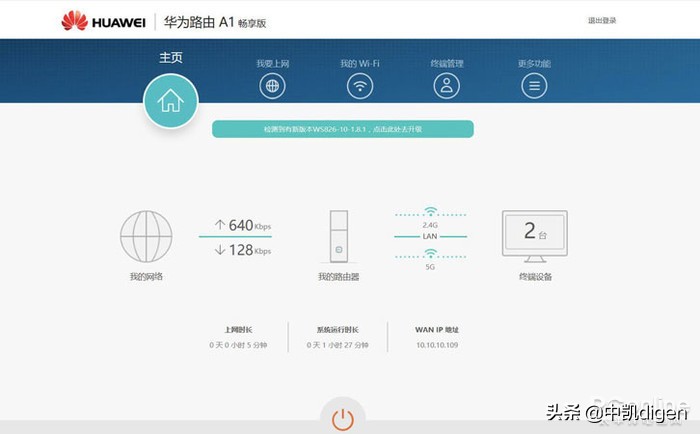Switch to the 我要上网 tab label

point(272,63)
